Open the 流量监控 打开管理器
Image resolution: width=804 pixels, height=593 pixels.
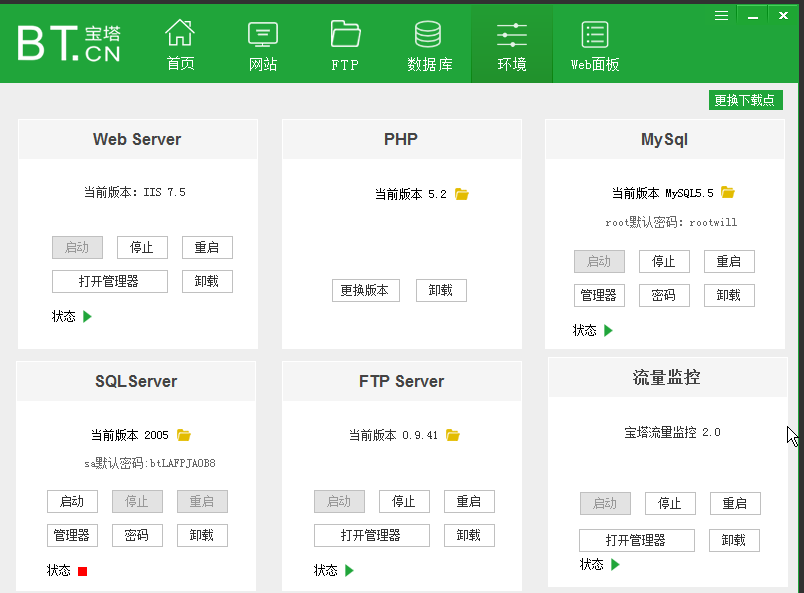pos(637,540)
